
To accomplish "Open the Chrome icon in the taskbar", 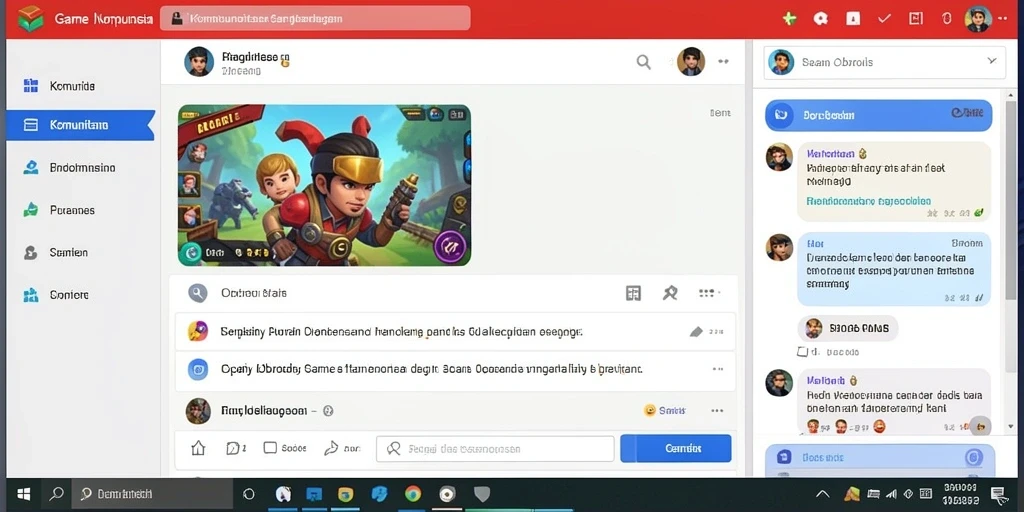I will point(413,494).
